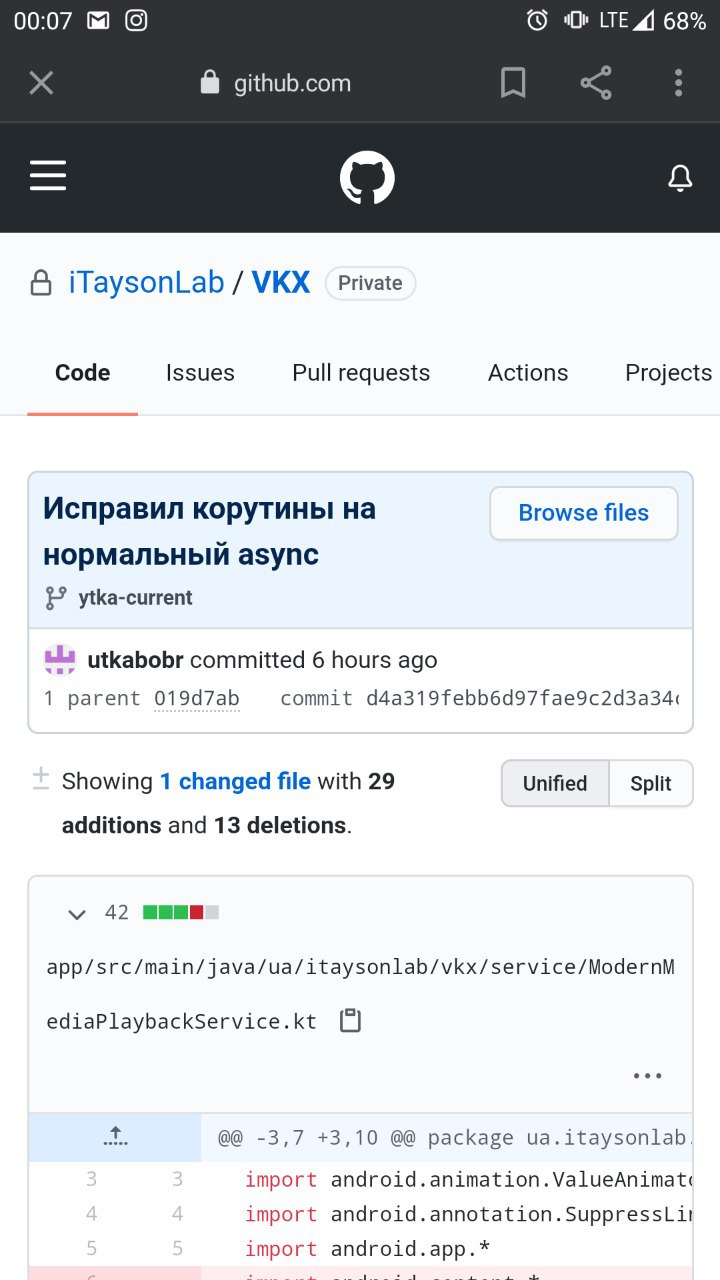Click the Browse files button

point(584,513)
